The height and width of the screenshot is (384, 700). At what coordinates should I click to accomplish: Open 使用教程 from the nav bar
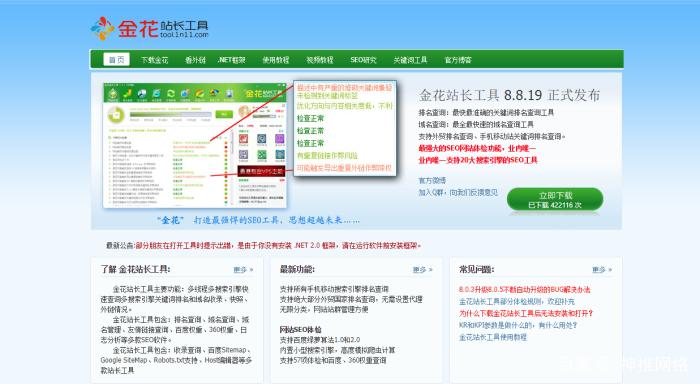pos(275,60)
